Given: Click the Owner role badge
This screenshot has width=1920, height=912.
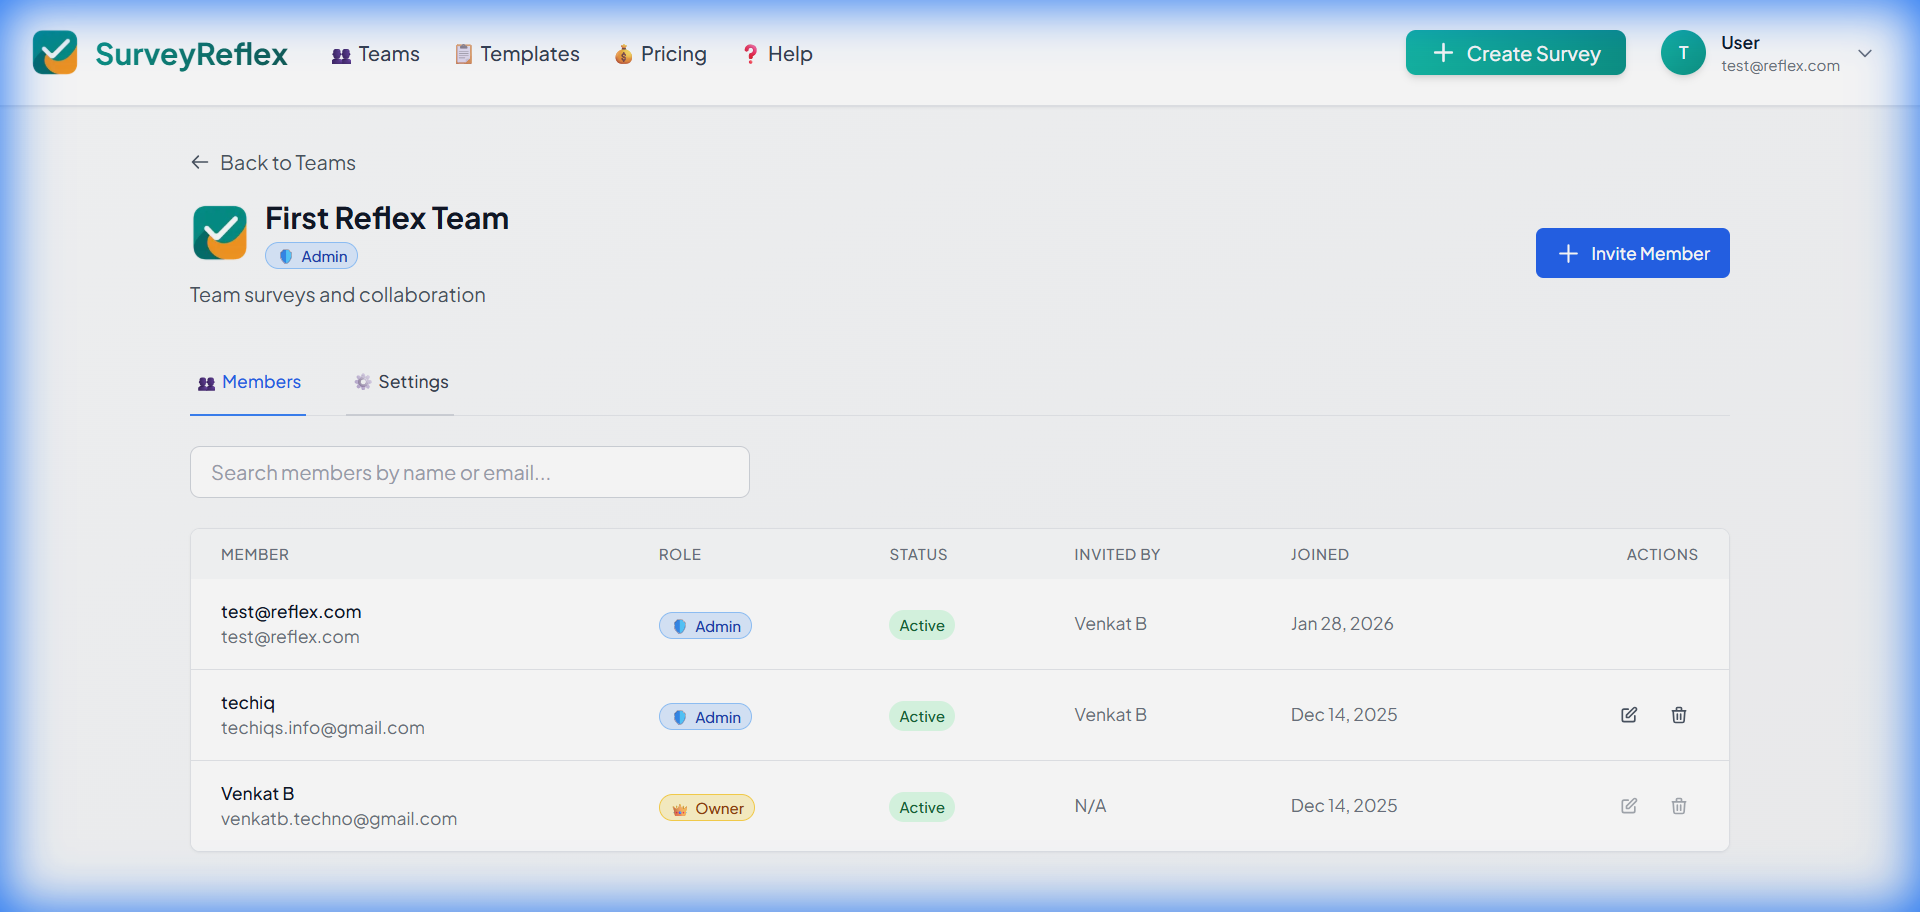Looking at the screenshot, I should tap(707, 808).
